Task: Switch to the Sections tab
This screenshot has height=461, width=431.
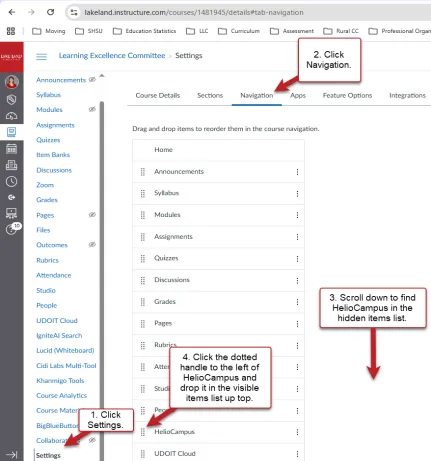Action: coord(210,96)
